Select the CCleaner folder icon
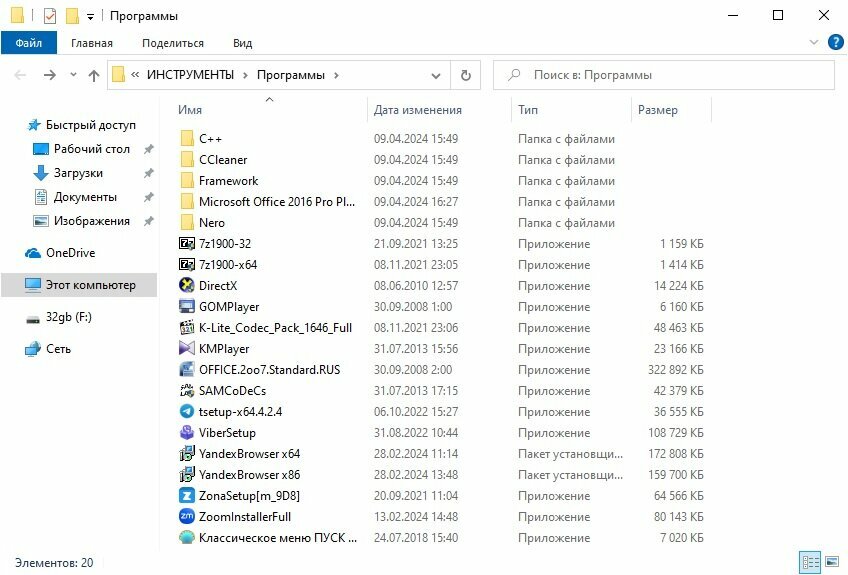848x575 pixels. (187, 160)
